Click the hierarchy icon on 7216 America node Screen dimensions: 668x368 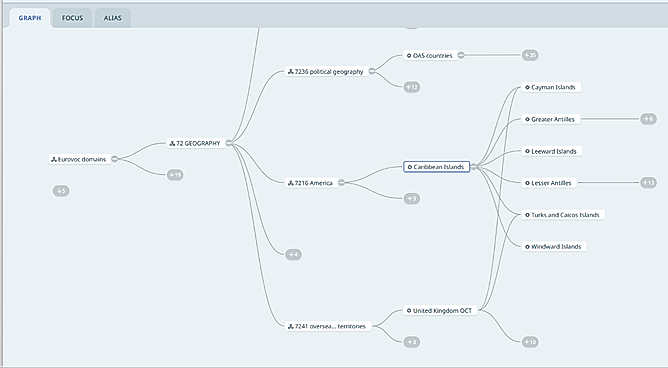pos(291,183)
